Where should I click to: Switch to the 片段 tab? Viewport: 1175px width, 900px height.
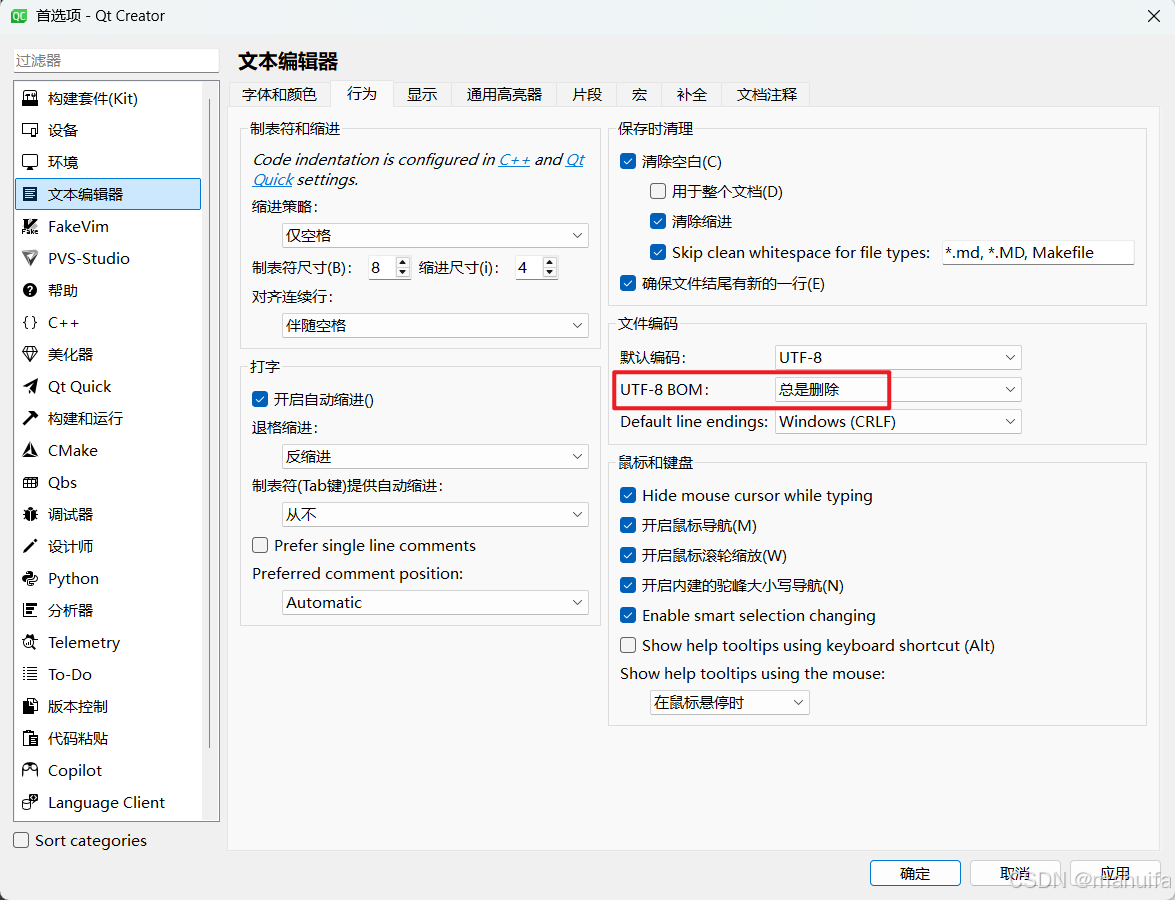(587, 94)
